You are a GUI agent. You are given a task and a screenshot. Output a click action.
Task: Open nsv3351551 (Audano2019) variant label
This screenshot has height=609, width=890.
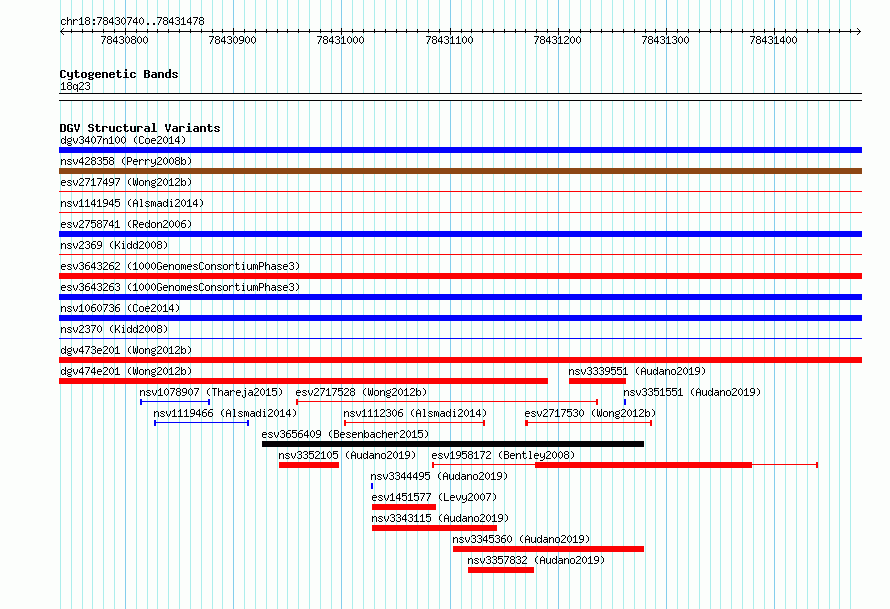(x=692, y=392)
